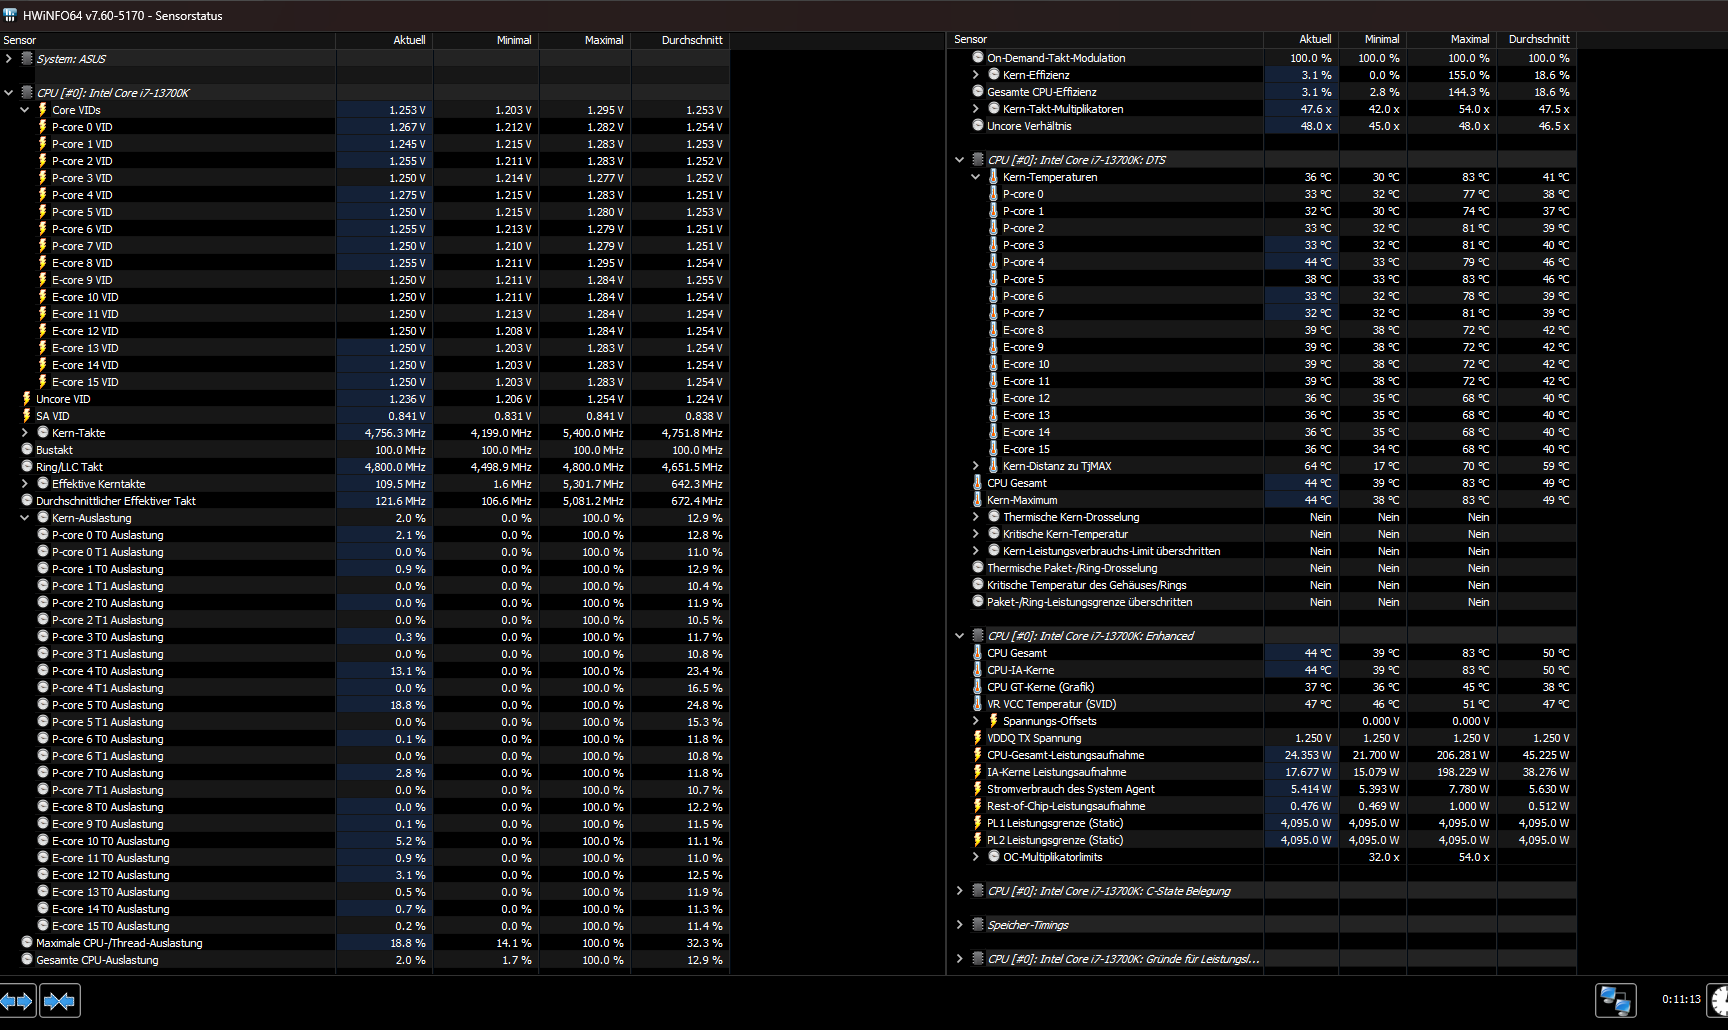Expand the Spannungs-Offsets node
Viewport: 1728px width, 1030px height.
pyautogui.click(x=976, y=721)
